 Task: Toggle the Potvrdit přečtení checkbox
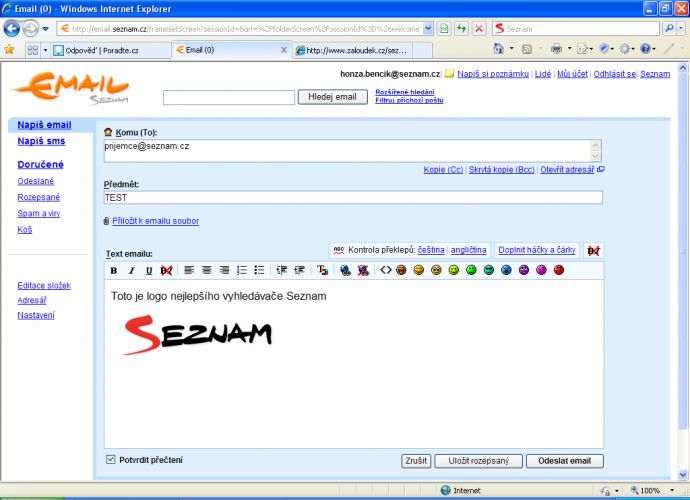pos(110,460)
